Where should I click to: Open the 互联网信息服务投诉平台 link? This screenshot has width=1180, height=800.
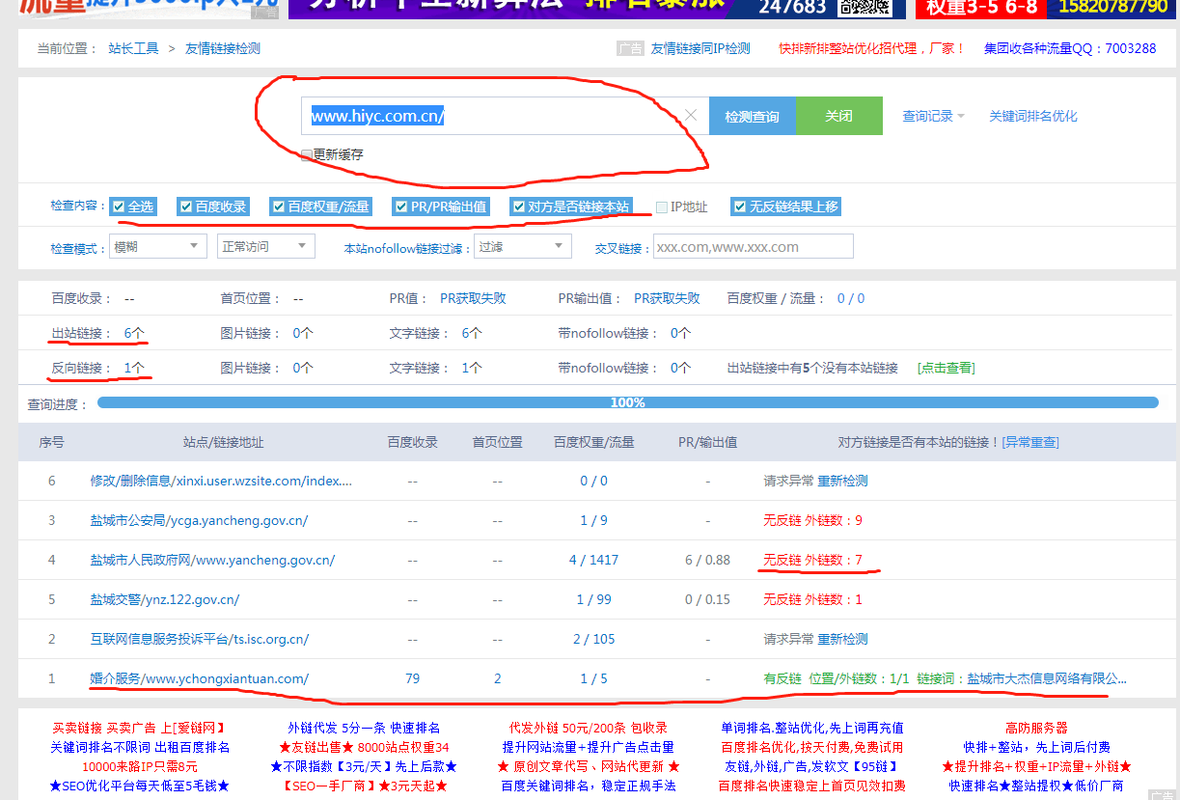coord(199,639)
